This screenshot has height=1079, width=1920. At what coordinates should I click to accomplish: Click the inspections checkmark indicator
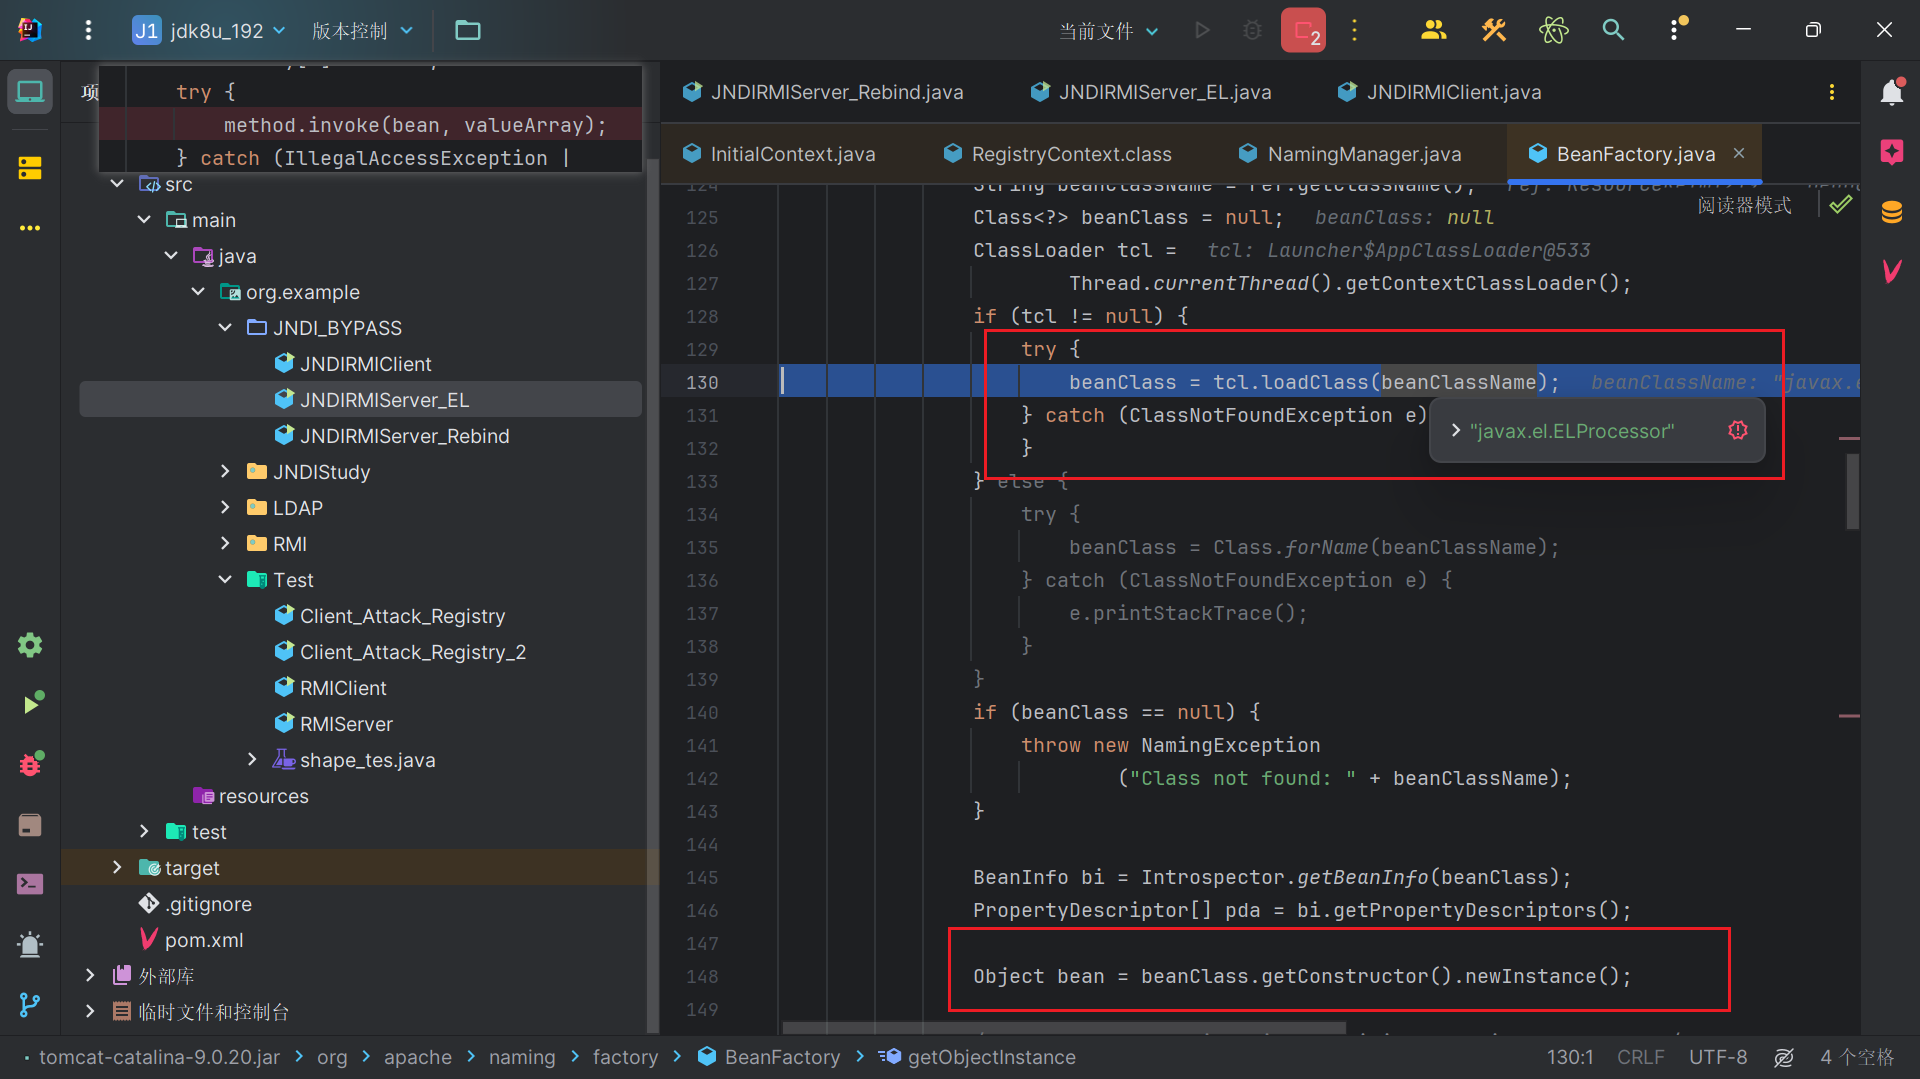1840,205
